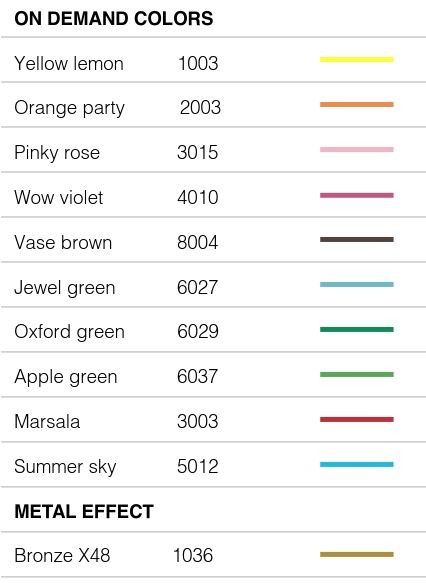
Task: Click the Summer sky blue swatch
Action: pos(356,464)
